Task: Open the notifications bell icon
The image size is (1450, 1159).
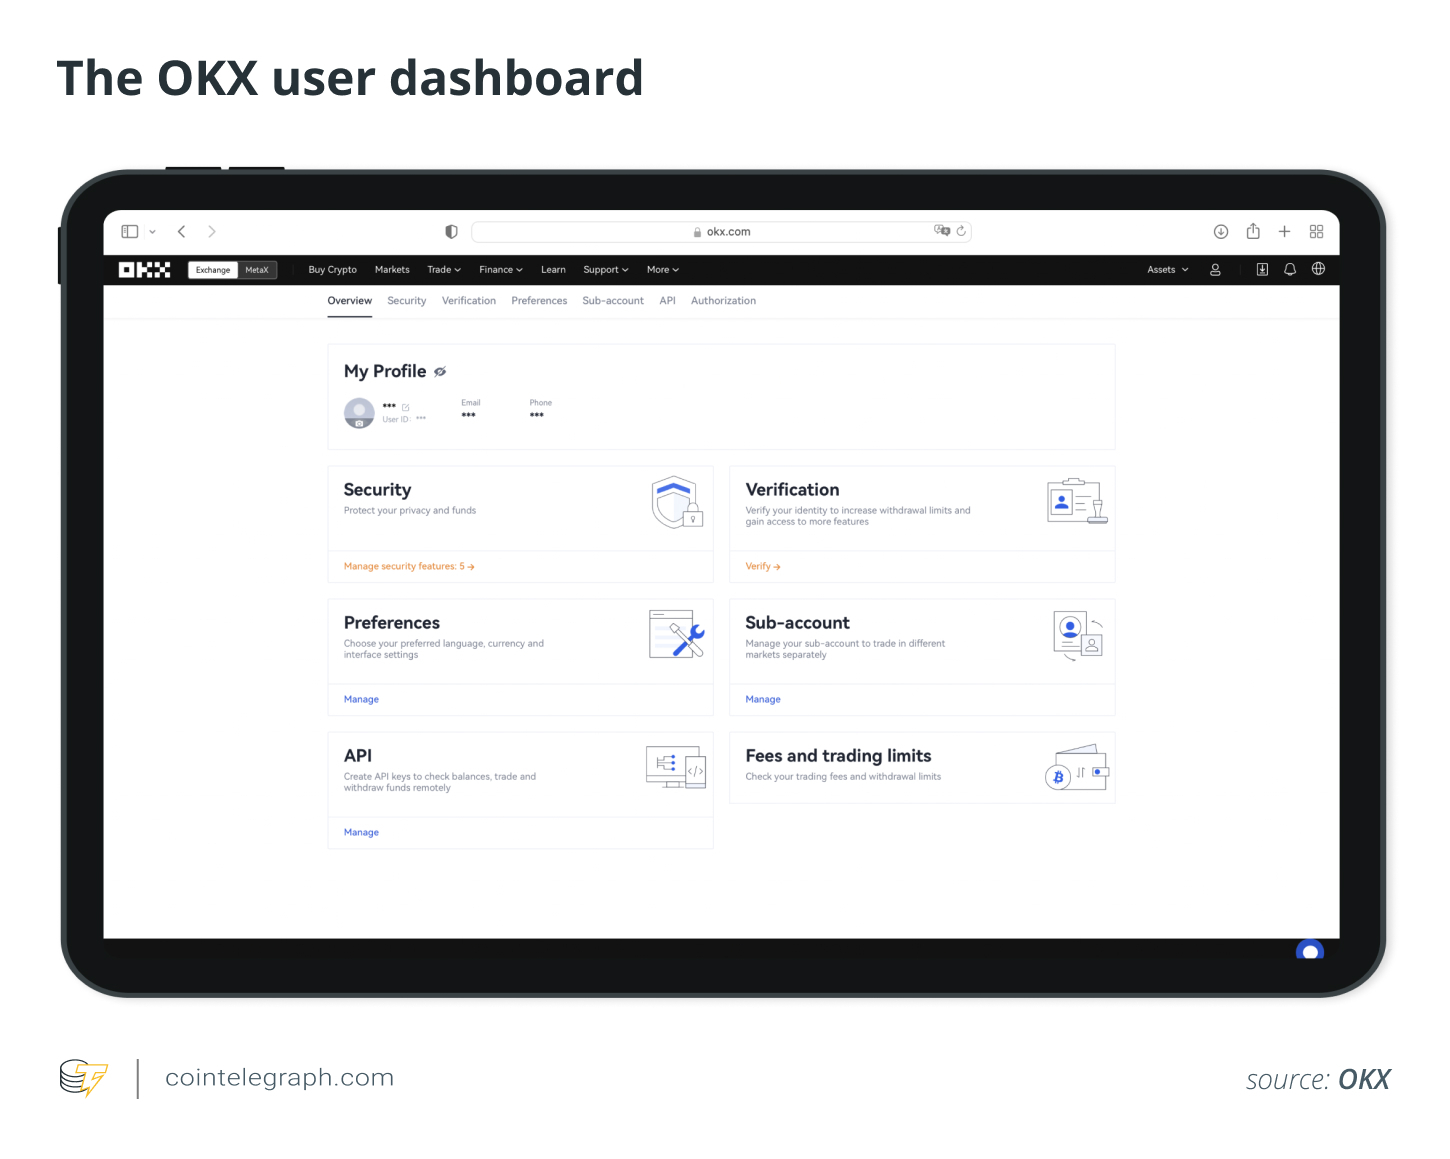Action: 1290,270
